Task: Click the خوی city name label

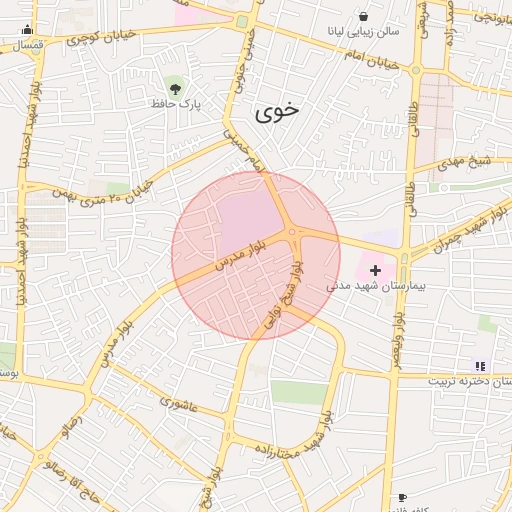Action: point(277,113)
